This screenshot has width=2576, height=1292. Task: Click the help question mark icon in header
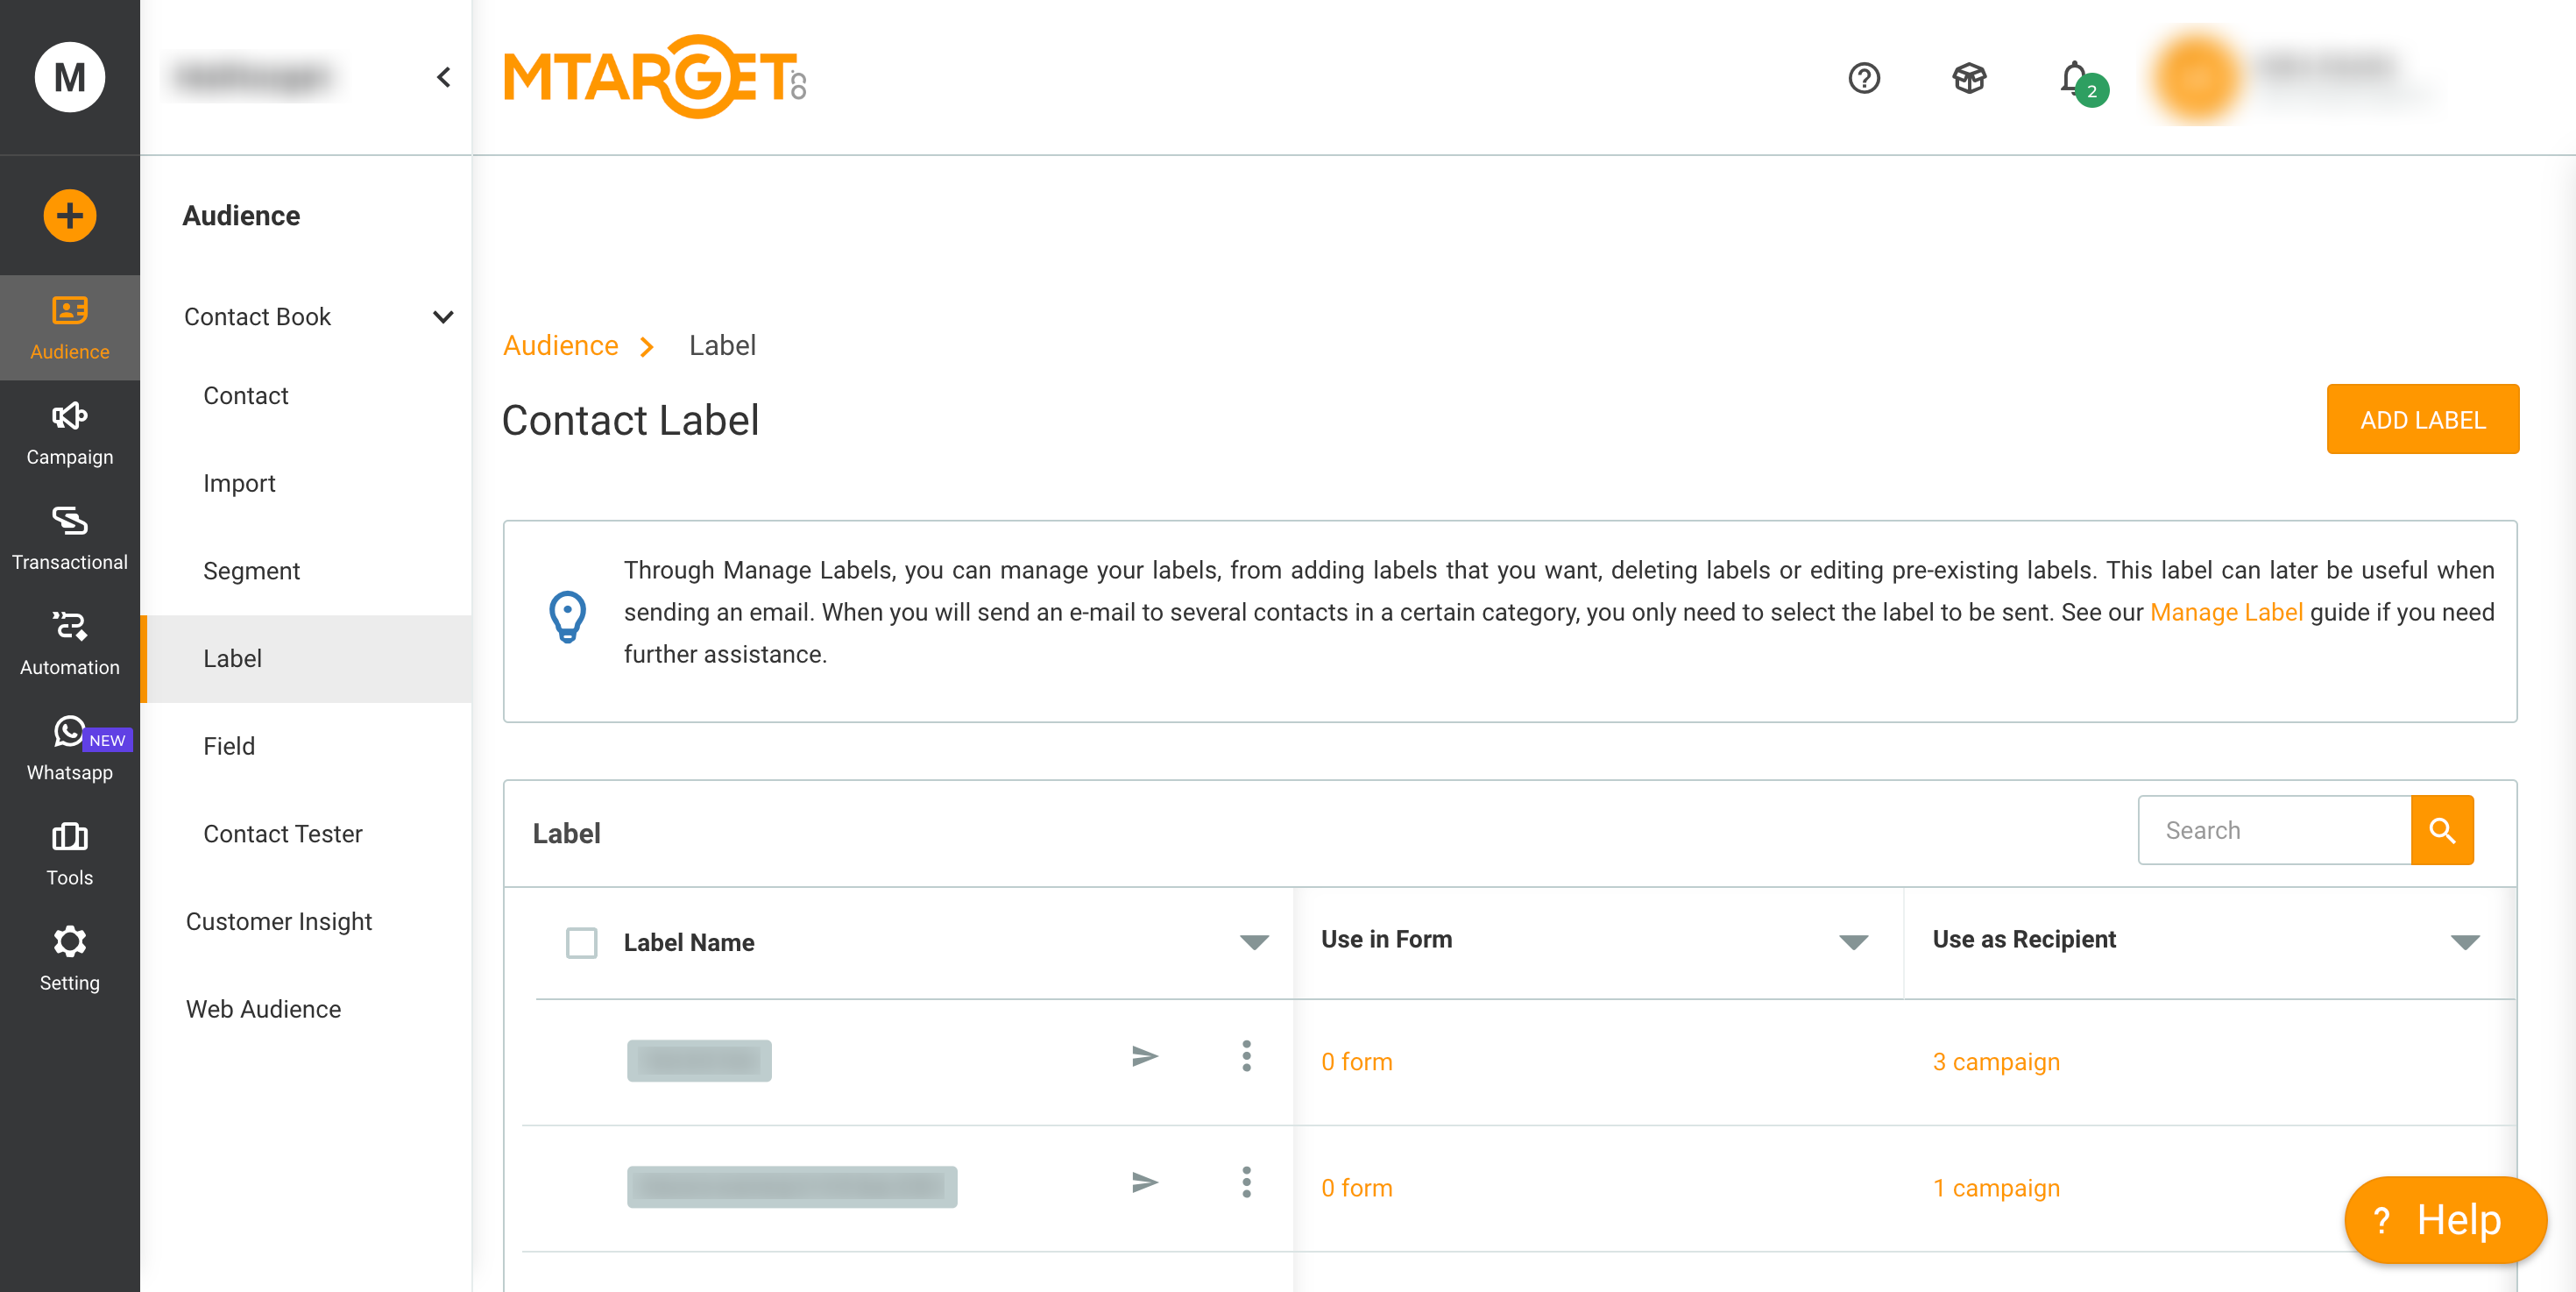(1864, 77)
